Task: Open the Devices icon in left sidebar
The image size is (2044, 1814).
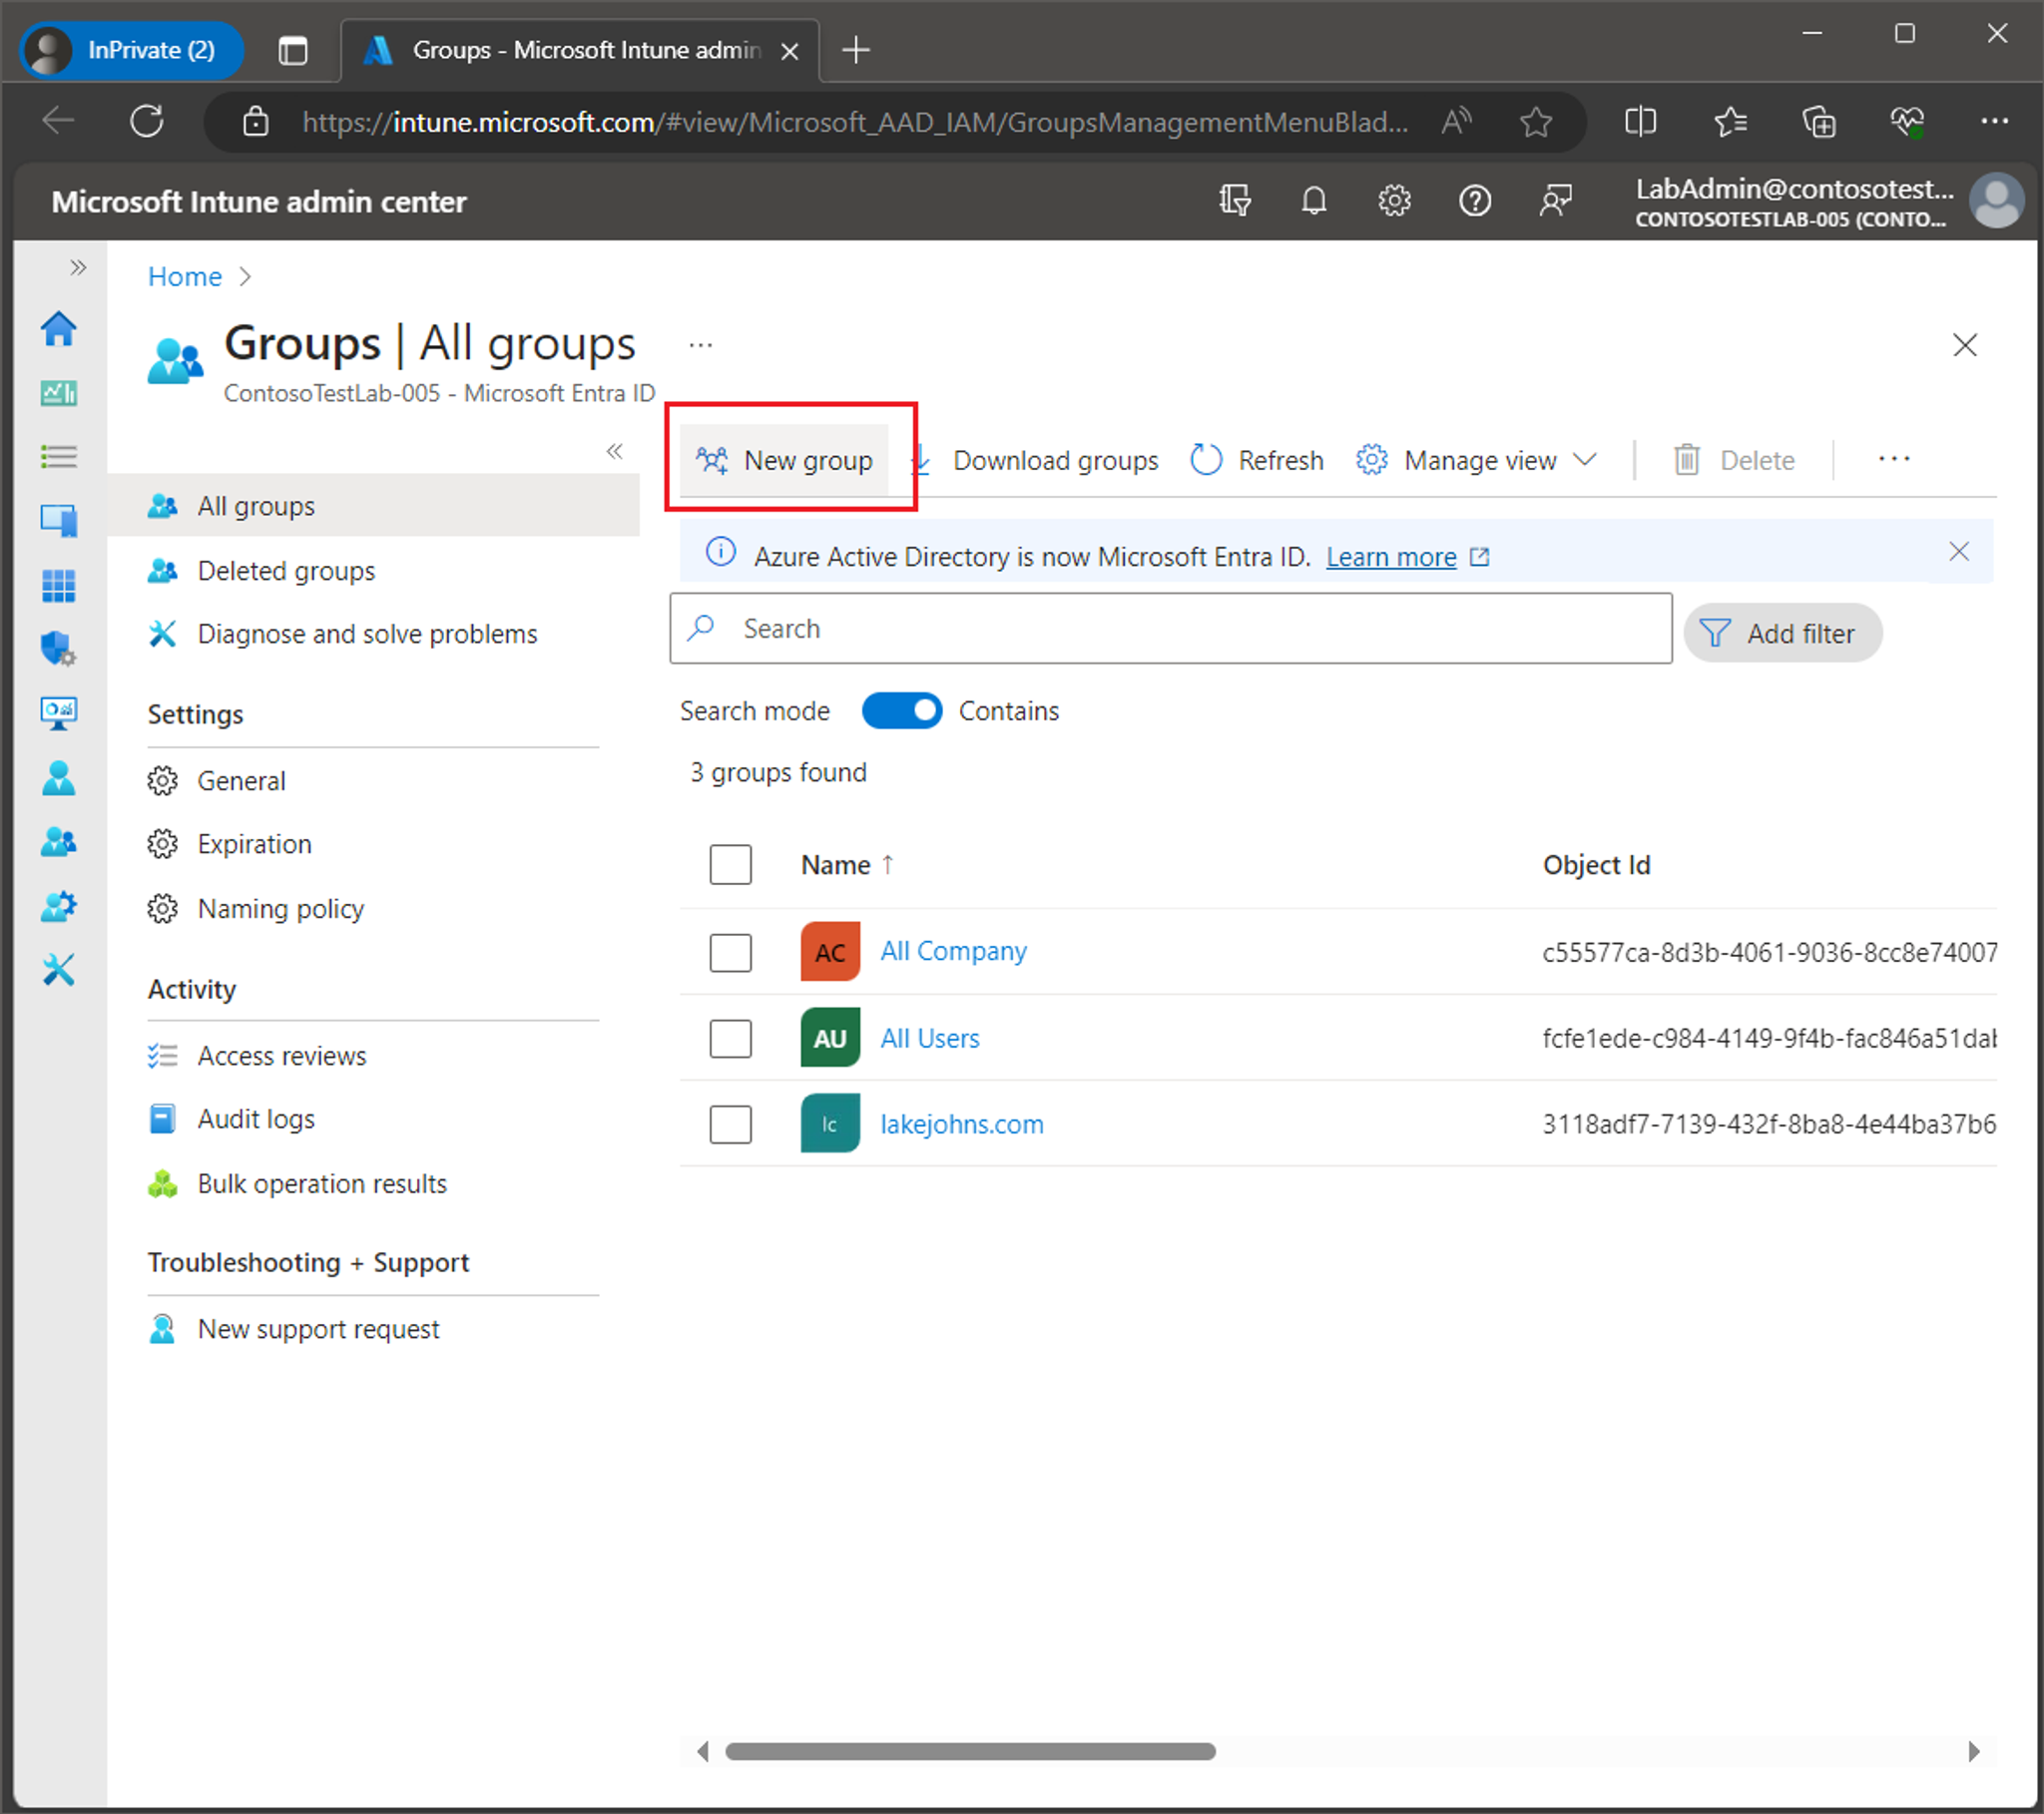Action: [x=58, y=520]
